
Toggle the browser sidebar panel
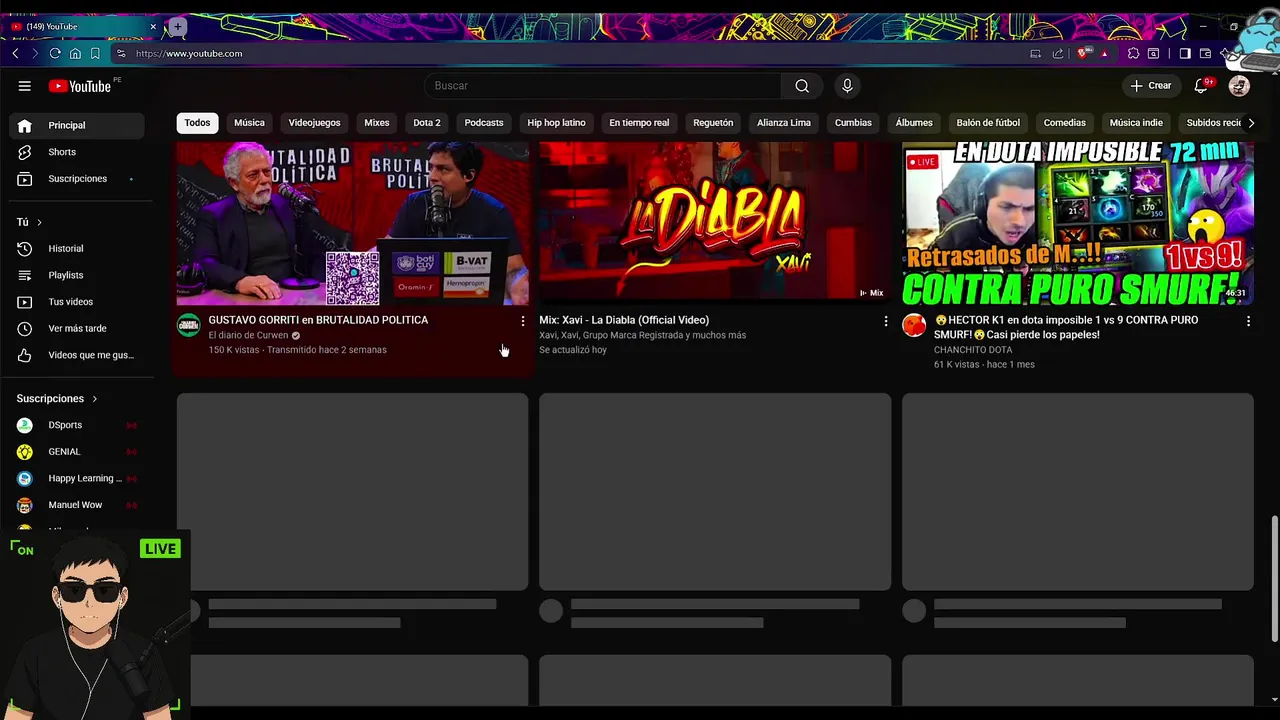point(1184,53)
